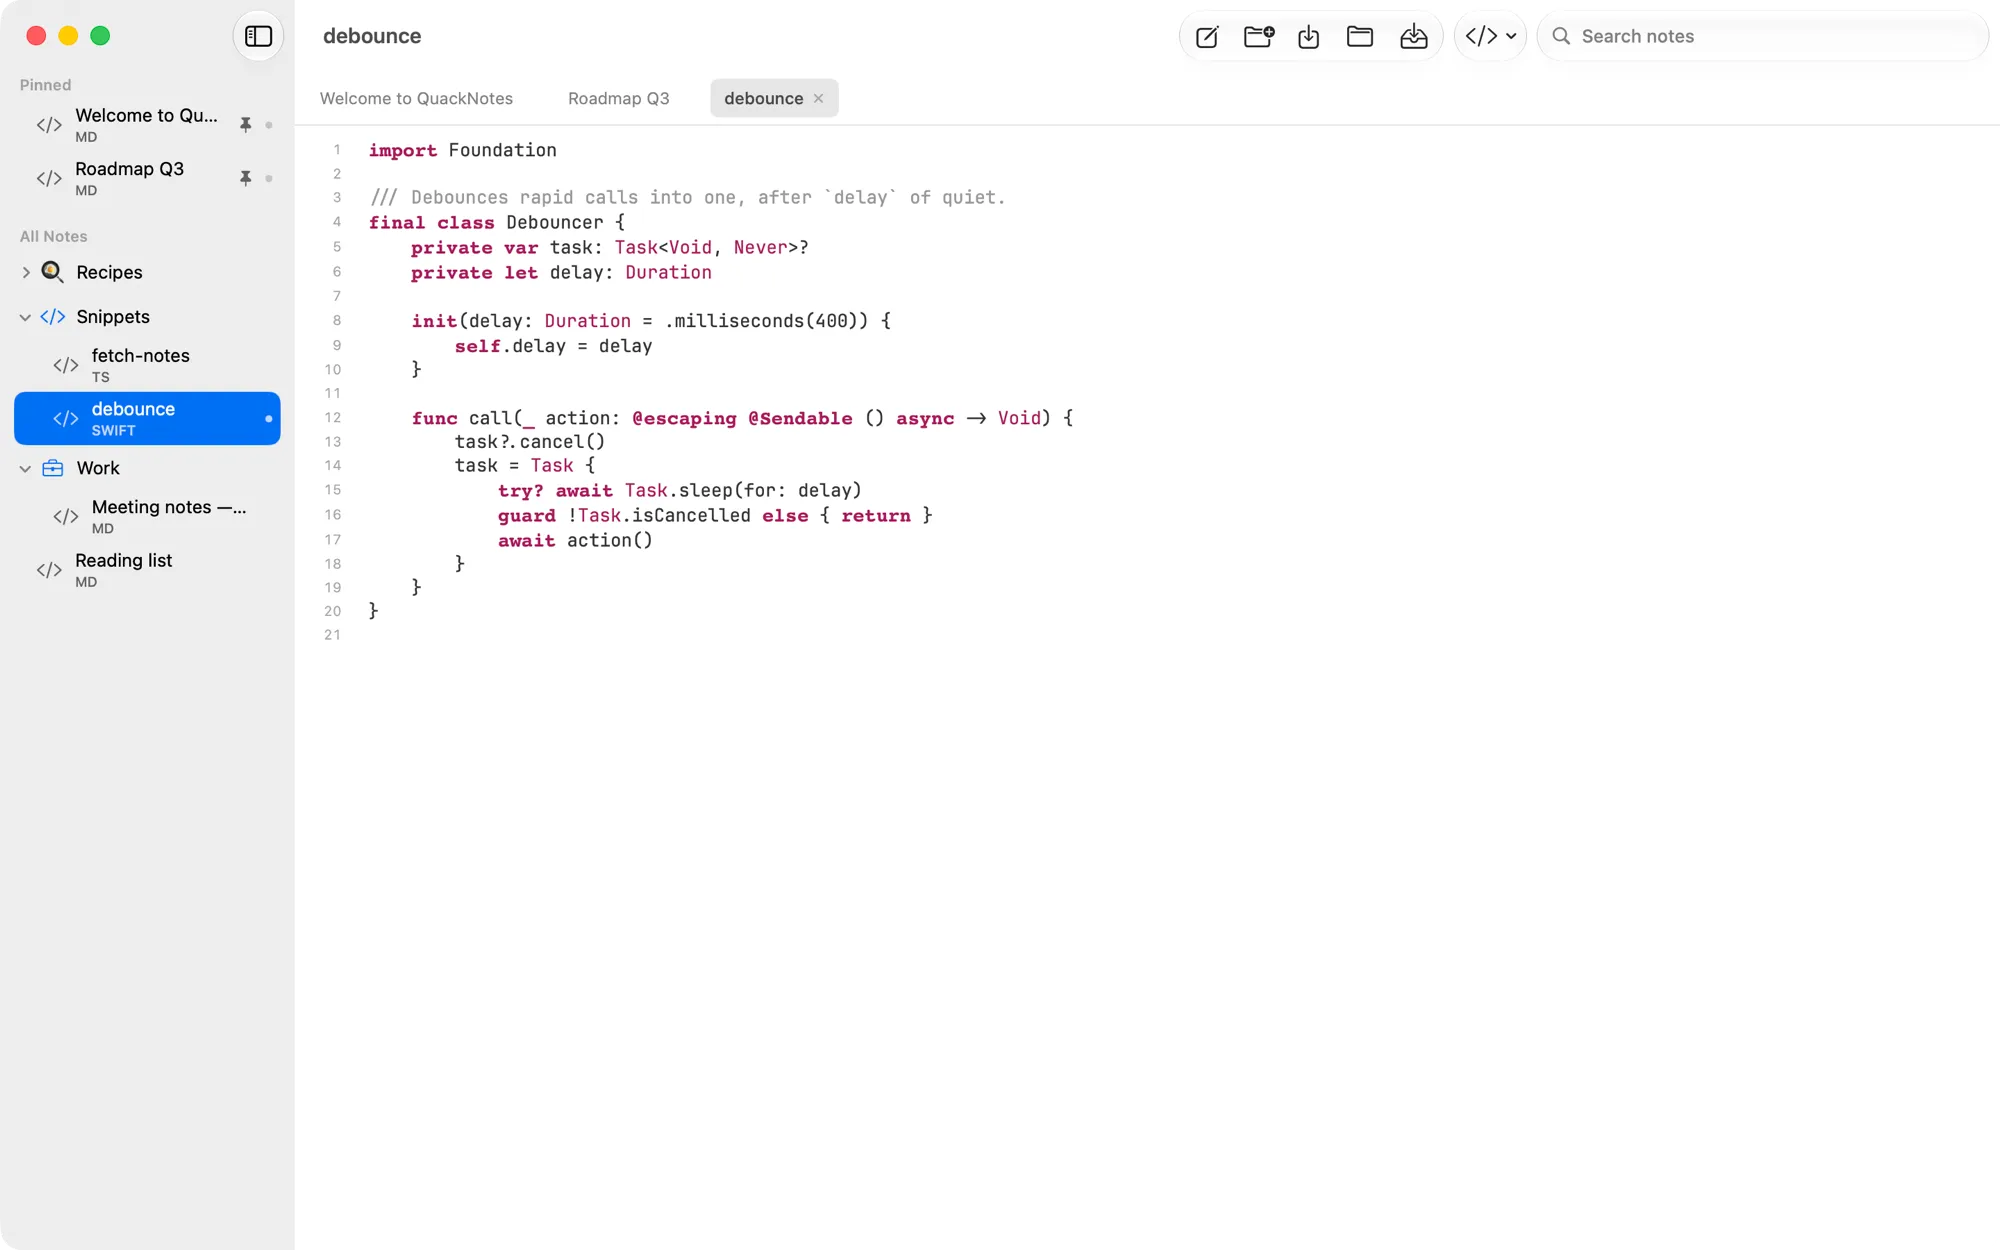
Task: Click the init(delay: Duration line
Action: (651, 321)
